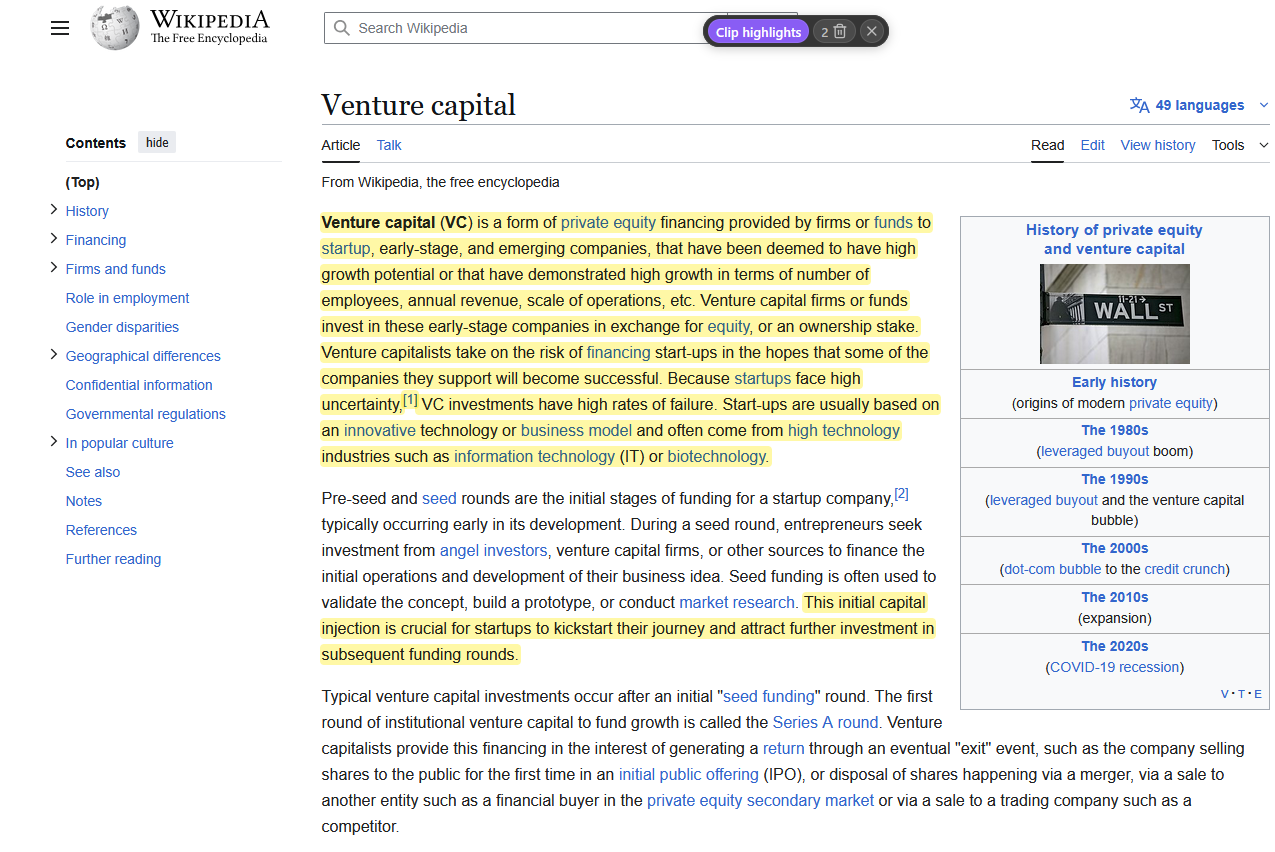Open the Edit tab

(x=1092, y=145)
